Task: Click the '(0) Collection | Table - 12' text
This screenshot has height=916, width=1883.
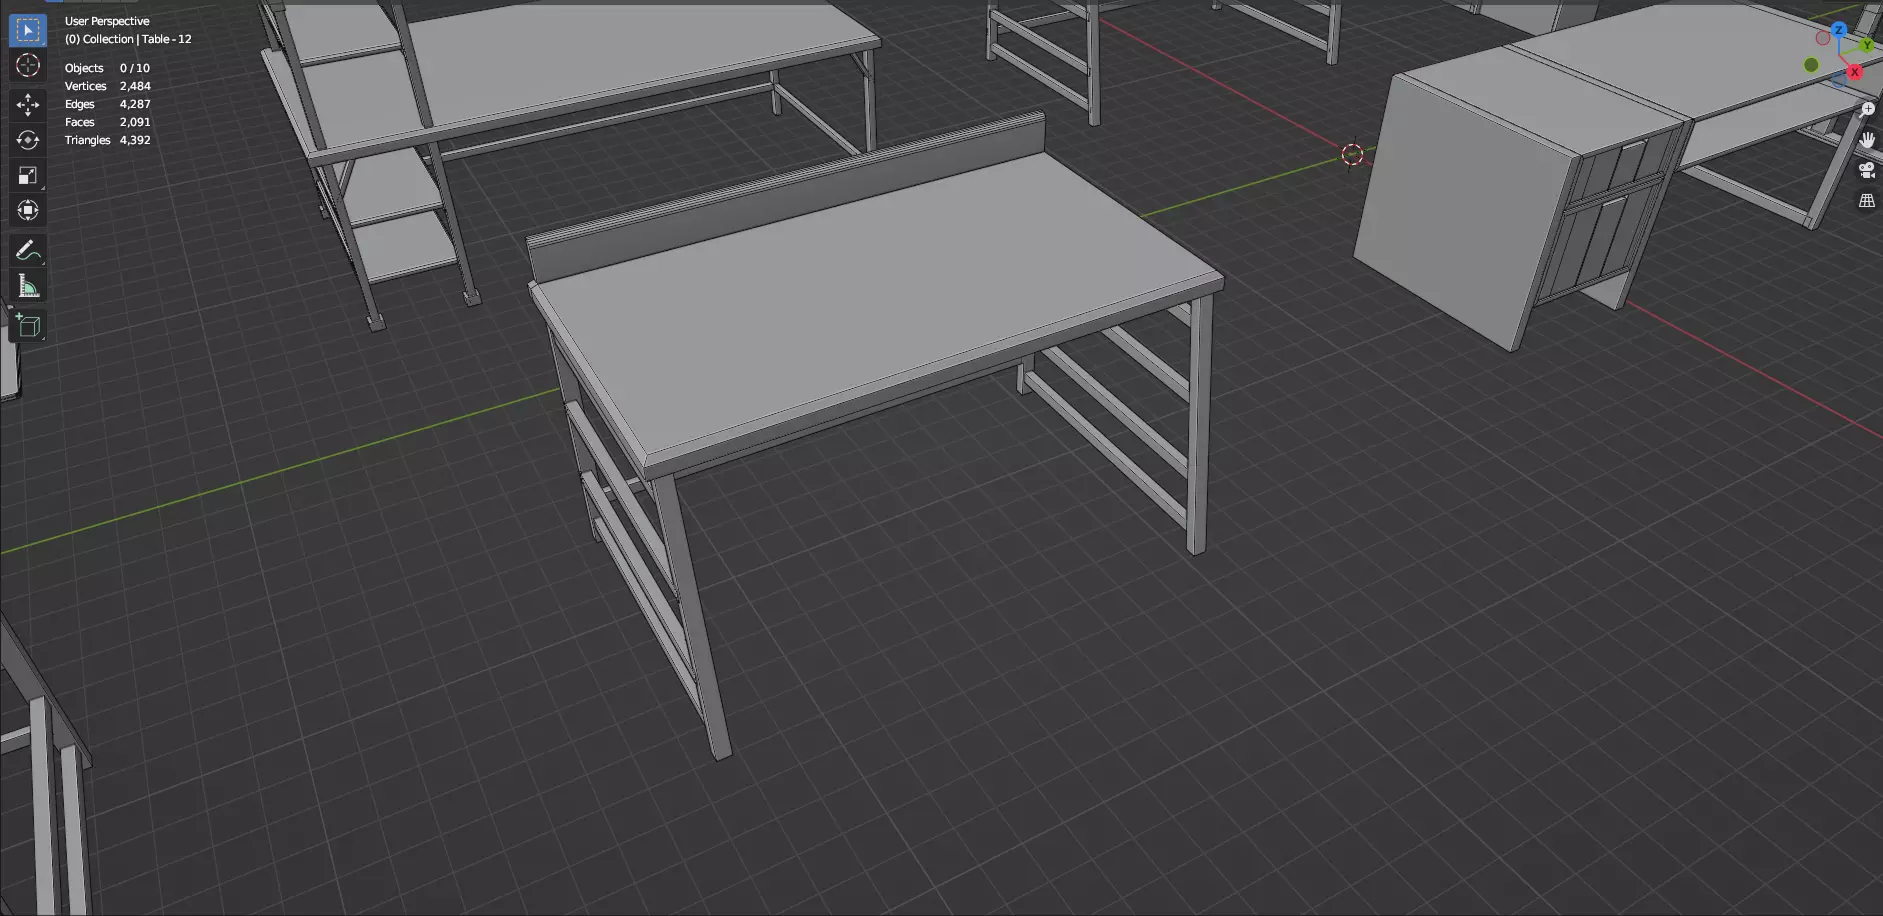Action: coord(128,39)
